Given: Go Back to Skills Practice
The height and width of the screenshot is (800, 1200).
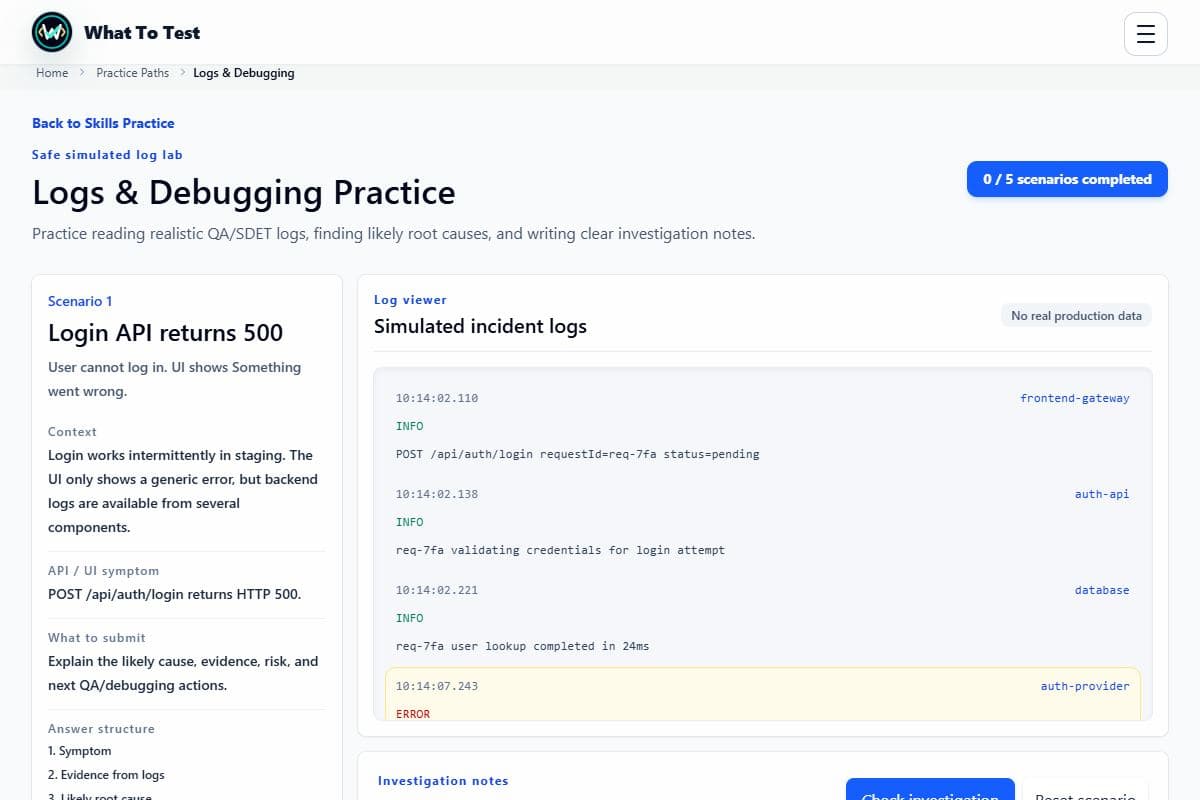Looking at the screenshot, I should [x=103, y=123].
